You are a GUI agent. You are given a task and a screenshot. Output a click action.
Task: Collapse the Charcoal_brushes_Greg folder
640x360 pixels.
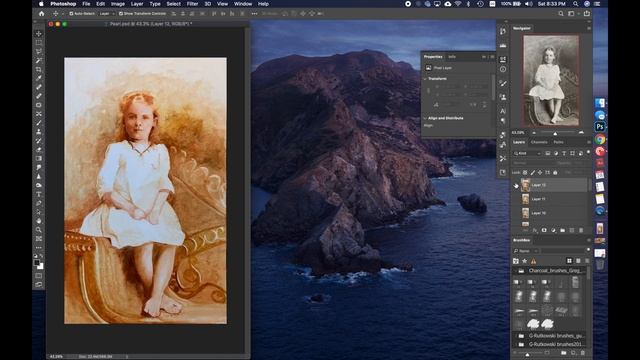click(516, 271)
